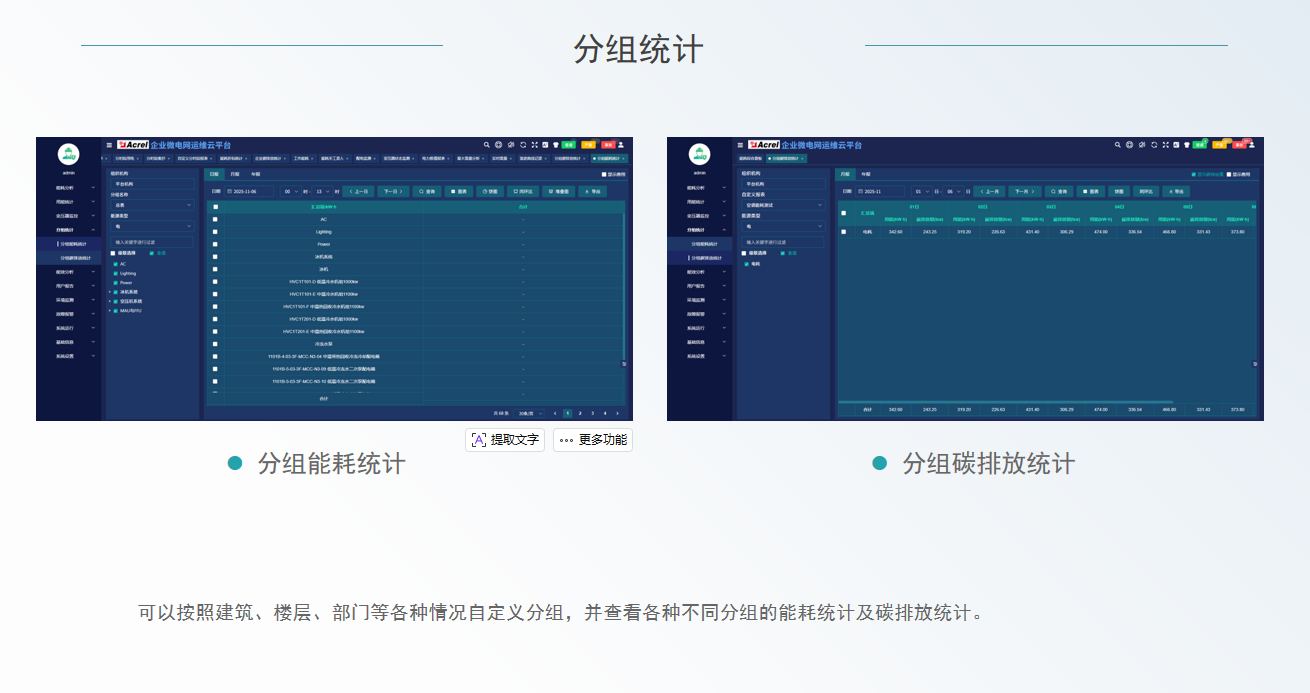1310x693 pixels.
Task: Click the shirt theme icon in left screenshot
Action: tap(556, 145)
